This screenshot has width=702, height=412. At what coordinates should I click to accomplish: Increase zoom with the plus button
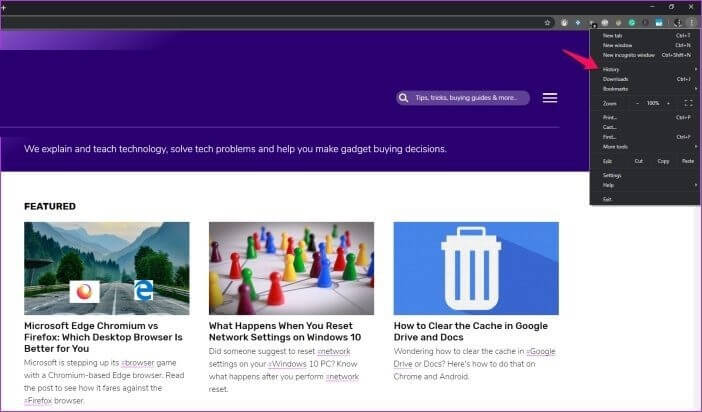pyautogui.click(x=668, y=103)
